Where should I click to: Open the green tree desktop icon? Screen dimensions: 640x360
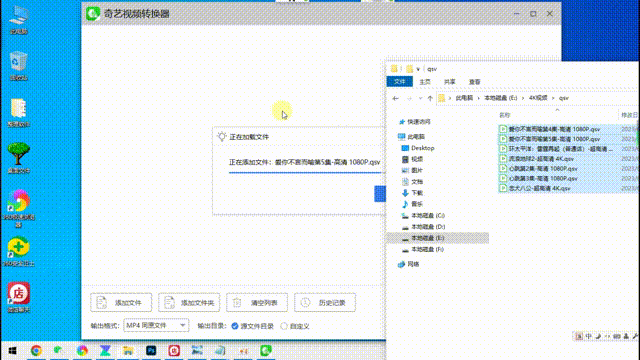[x=18, y=158]
